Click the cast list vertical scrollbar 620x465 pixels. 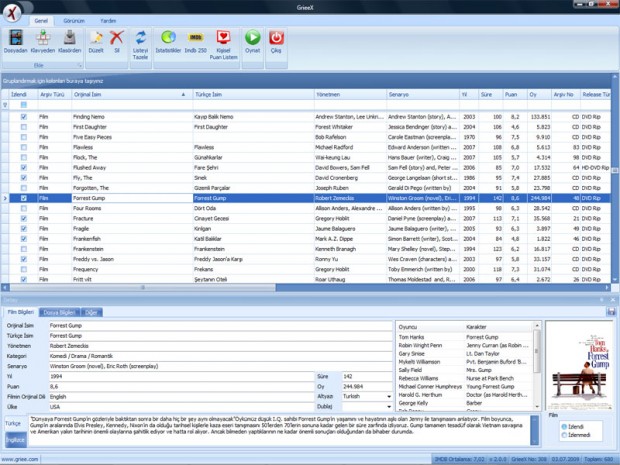coord(537,351)
